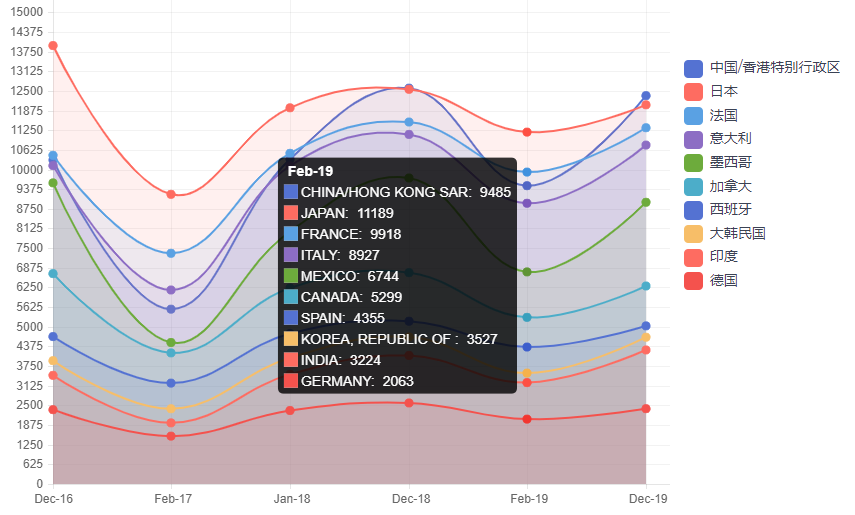
Task: Select Germany's Feb-19 point at 2063
Action: (x=527, y=419)
